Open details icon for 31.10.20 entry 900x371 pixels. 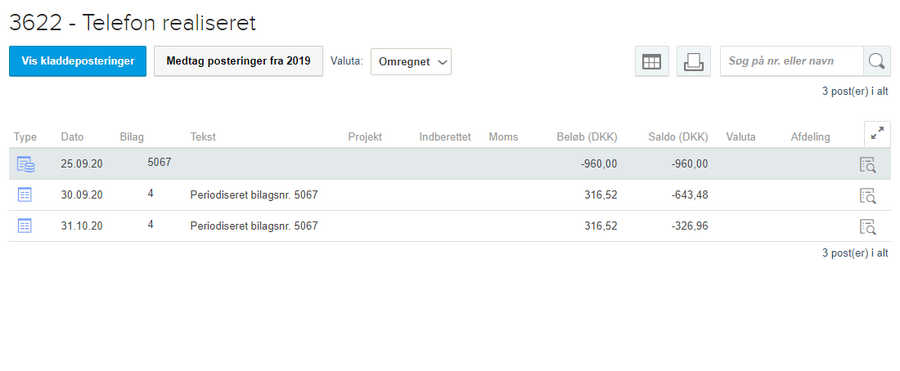pyautogui.click(x=868, y=226)
